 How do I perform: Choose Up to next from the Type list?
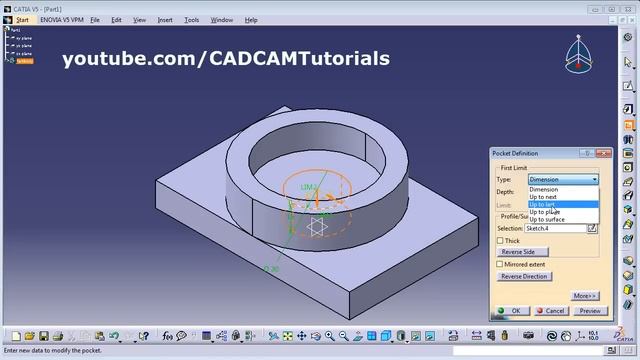[x=563, y=197]
